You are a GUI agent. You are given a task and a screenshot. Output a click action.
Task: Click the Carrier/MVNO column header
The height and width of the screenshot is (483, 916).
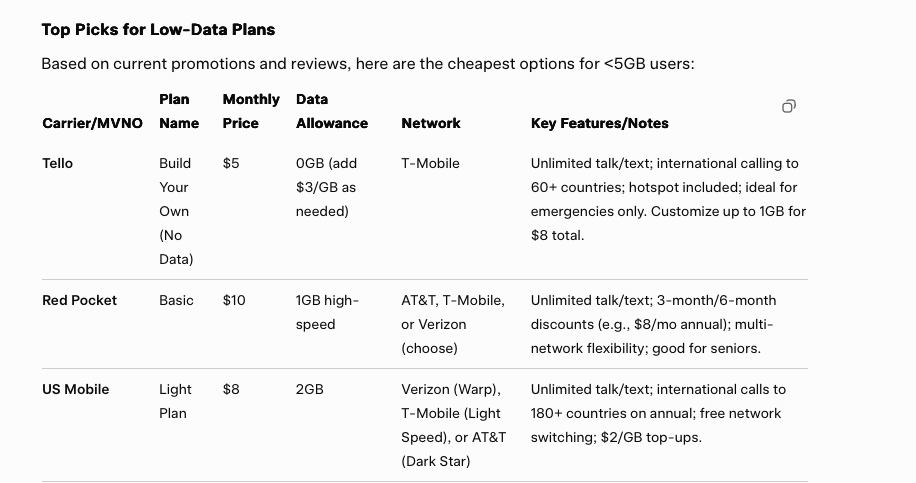tap(92, 123)
